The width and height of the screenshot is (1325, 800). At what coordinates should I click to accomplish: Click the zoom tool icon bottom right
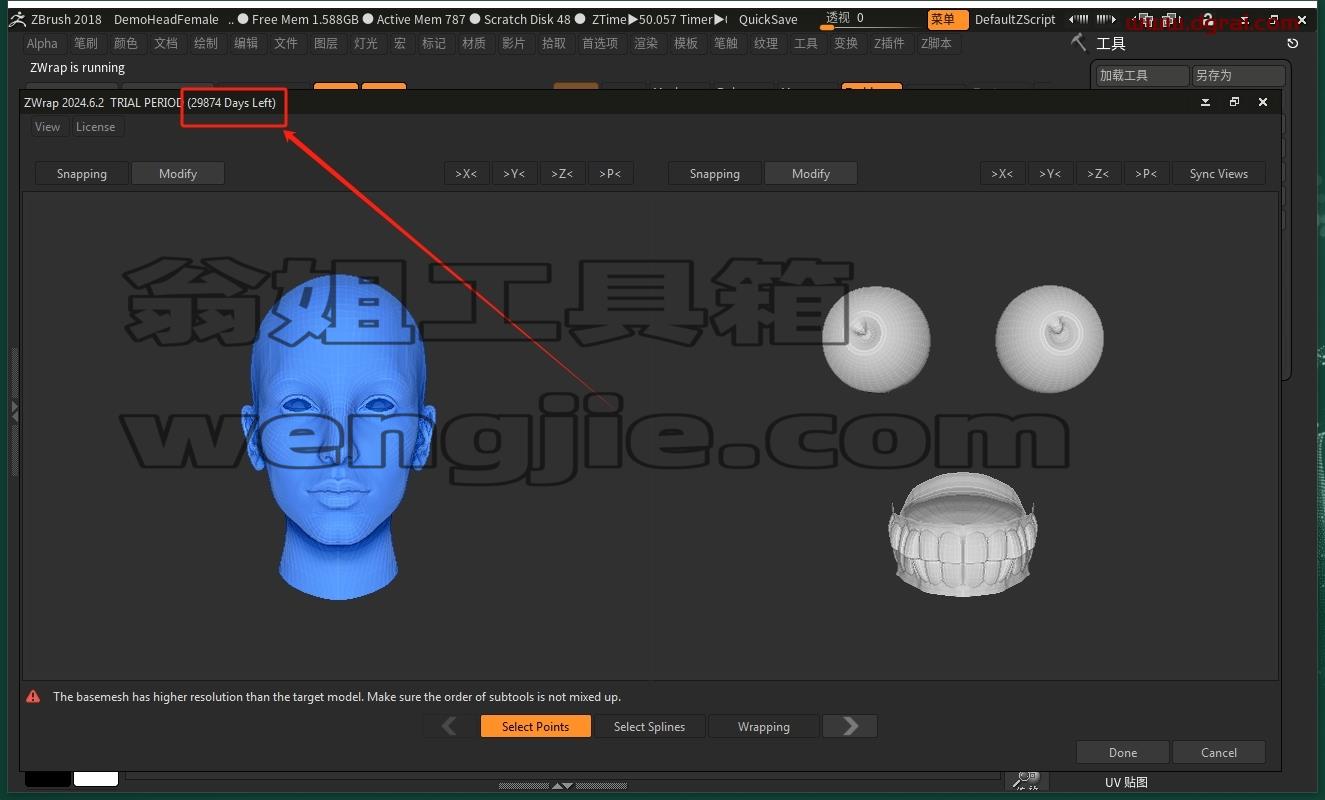1026,780
